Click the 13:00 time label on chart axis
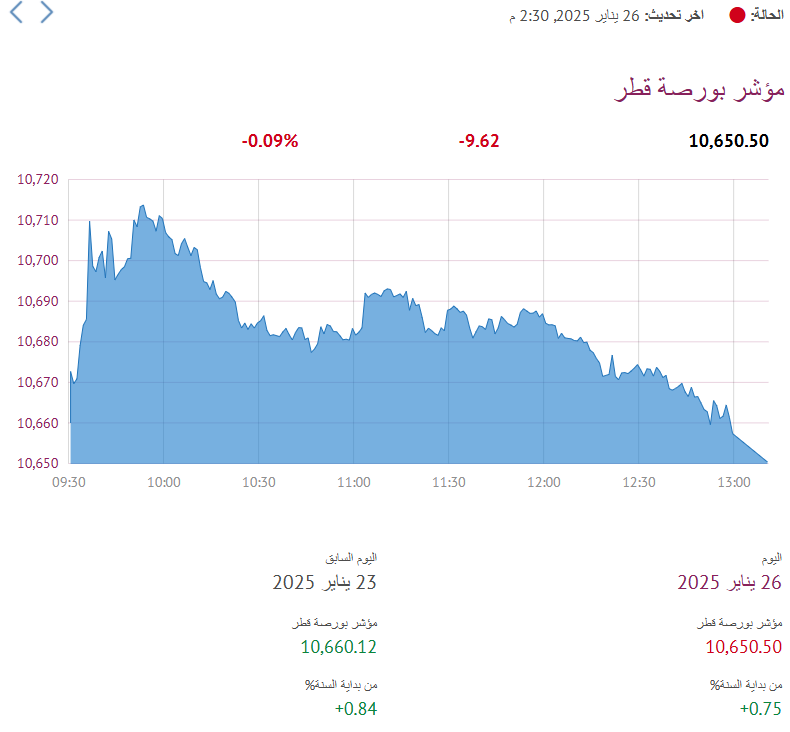The height and width of the screenshot is (732, 790). [734, 483]
